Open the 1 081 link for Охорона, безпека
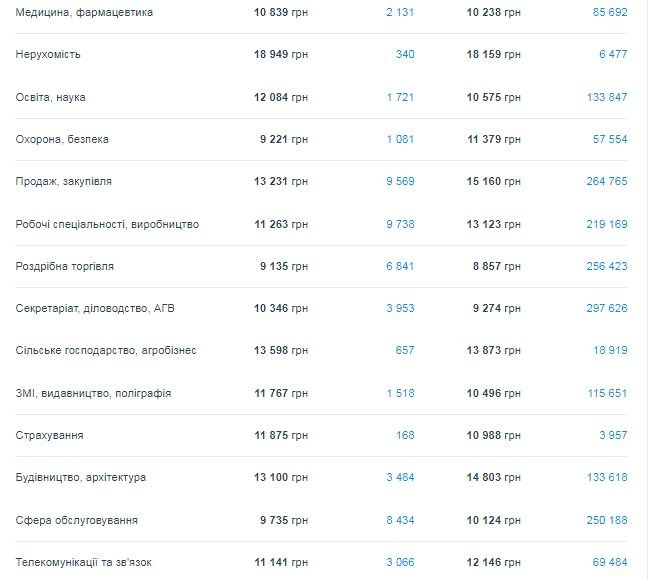Viewport: 648px width, 580px height. pyautogui.click(x=400, y=139)
